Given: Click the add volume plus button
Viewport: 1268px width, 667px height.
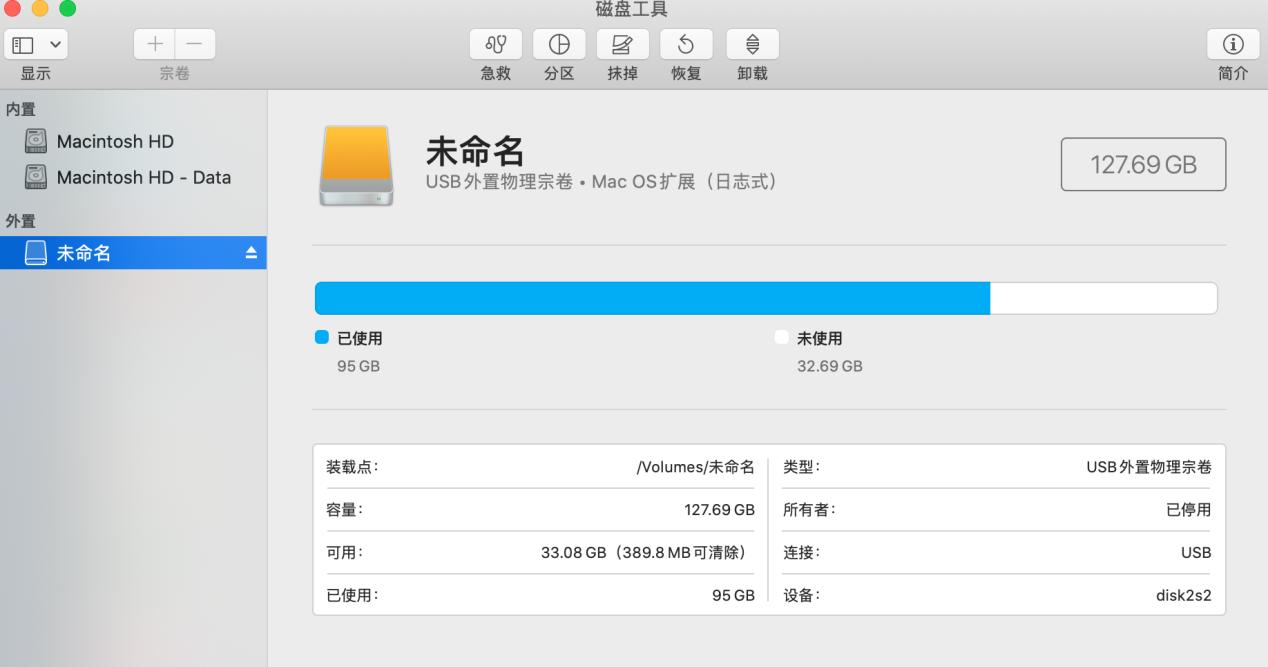Looking at the screenshot, I should (x=156, y=43).
